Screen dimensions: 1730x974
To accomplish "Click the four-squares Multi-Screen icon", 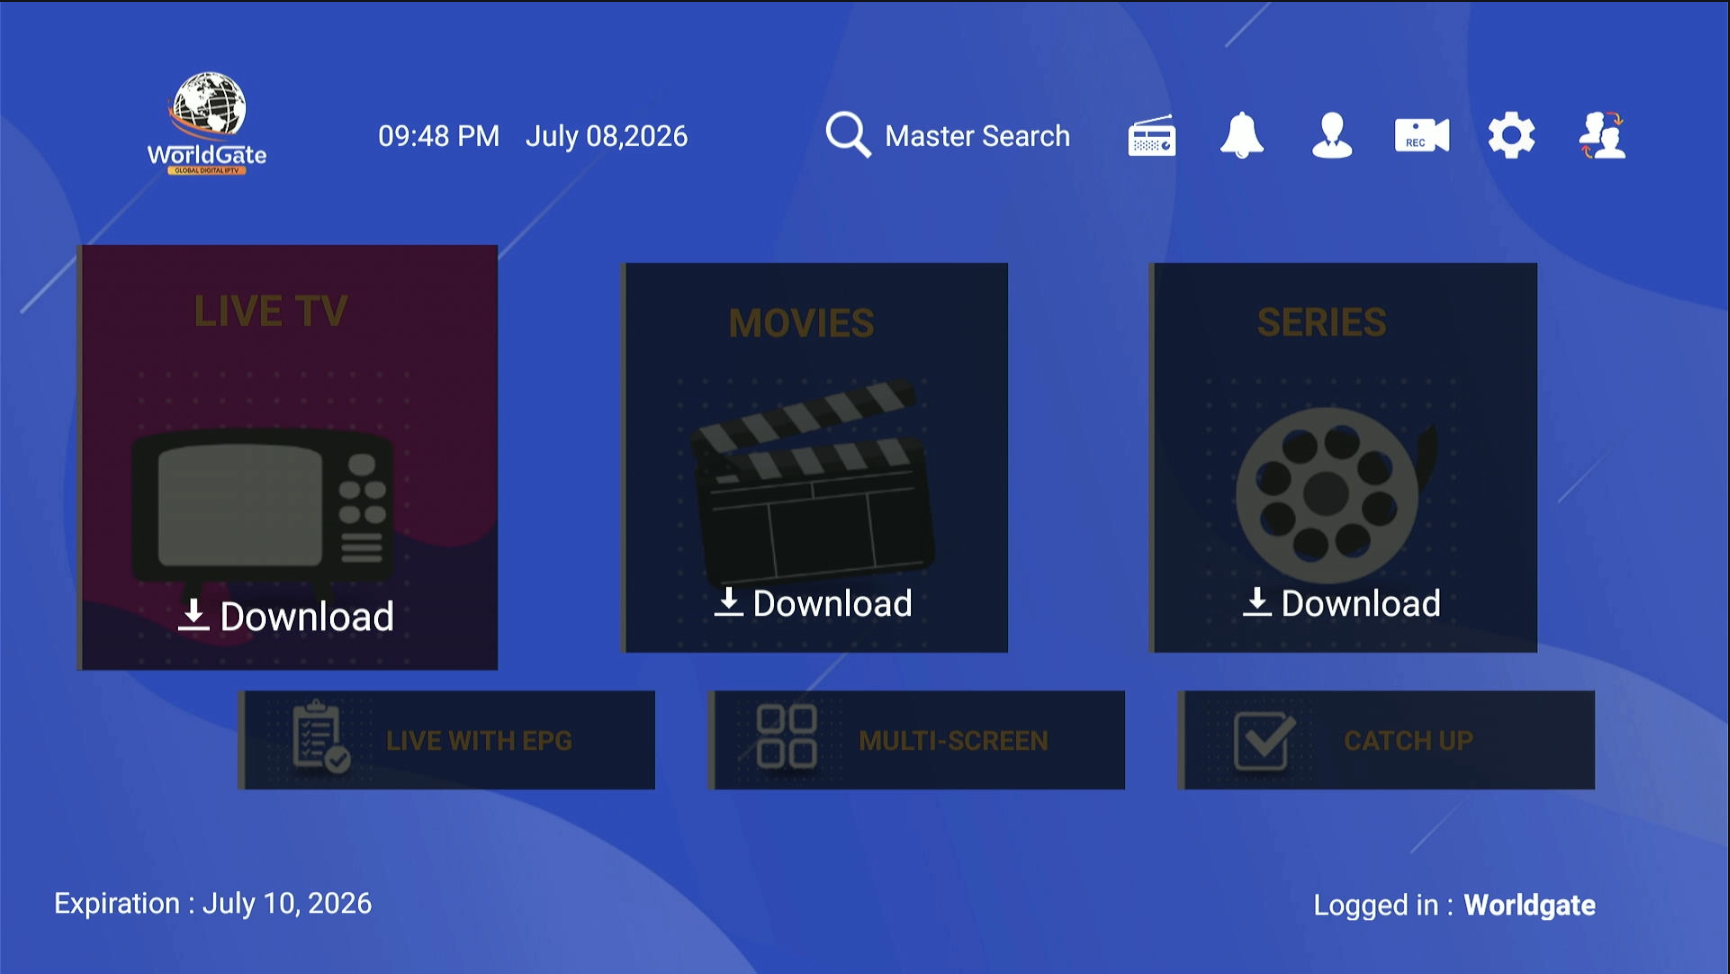I will point(787,737).
